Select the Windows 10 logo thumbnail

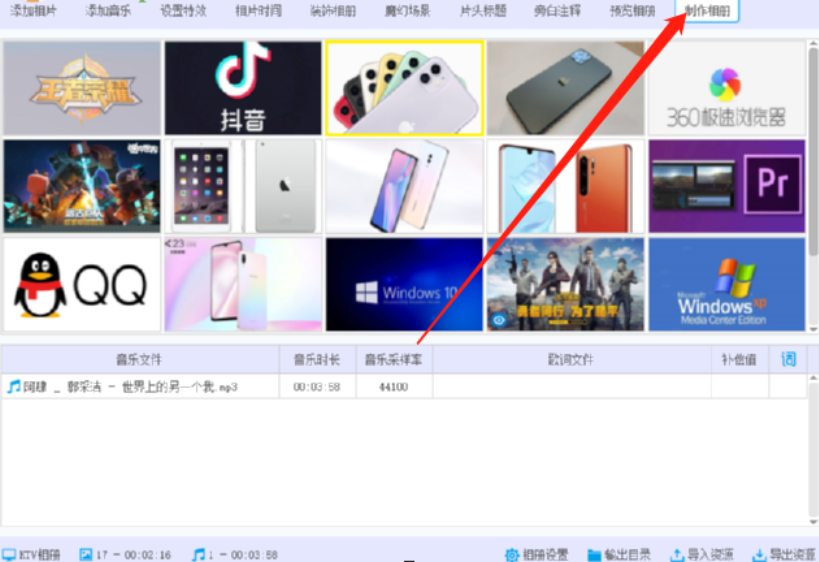[405, 284]
